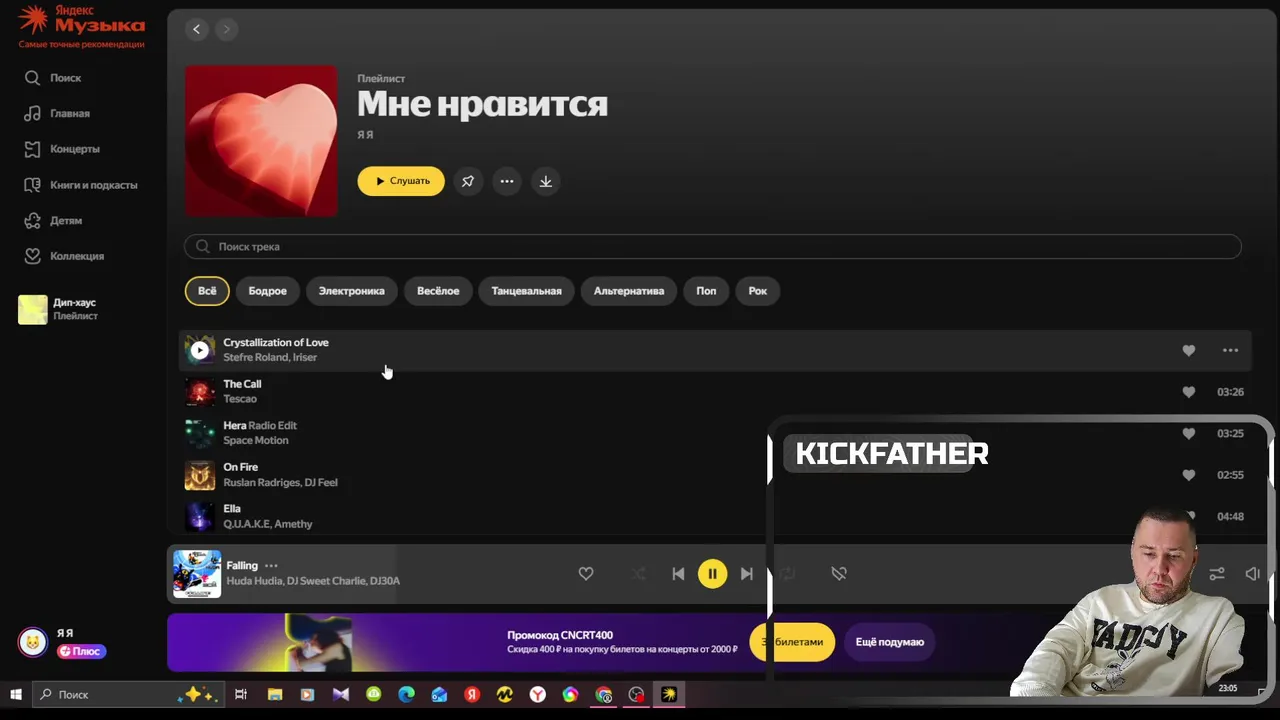Image resolution: width=1280 pixels, height=720 pixels.
Task: Open player sound settings sliders icon
Action: pos(1217,574)
